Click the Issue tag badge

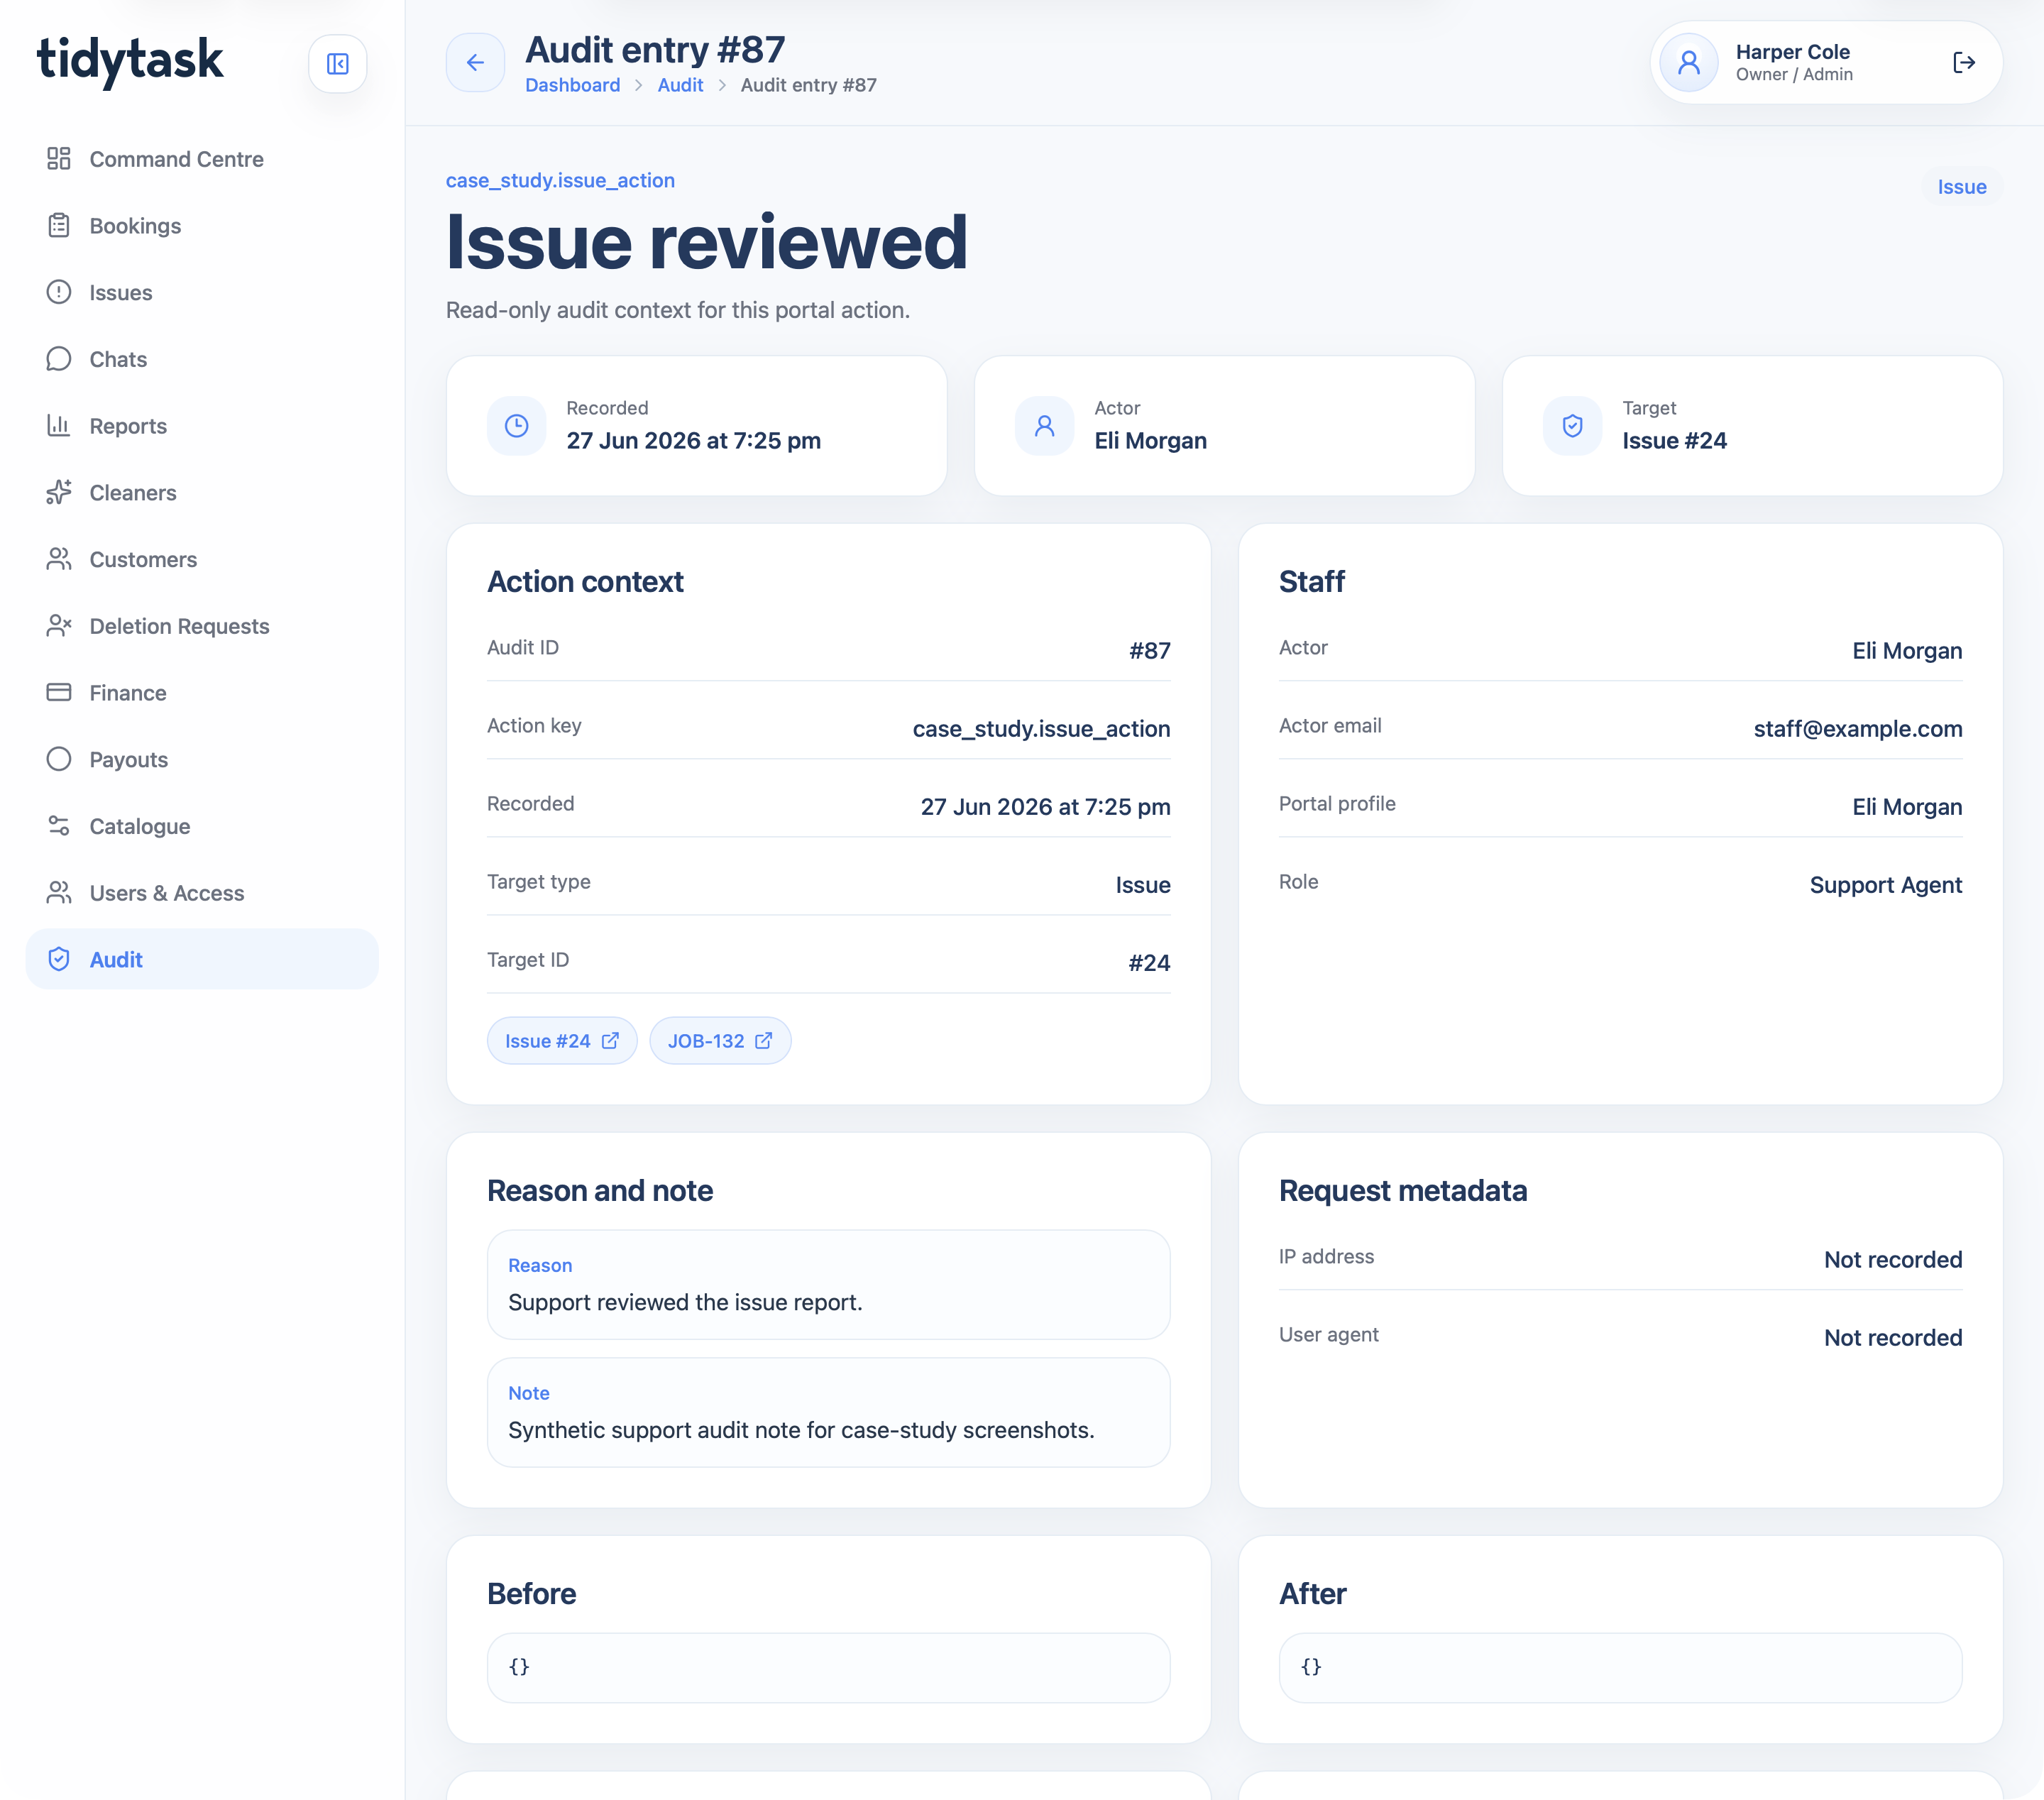(1961, 187)
